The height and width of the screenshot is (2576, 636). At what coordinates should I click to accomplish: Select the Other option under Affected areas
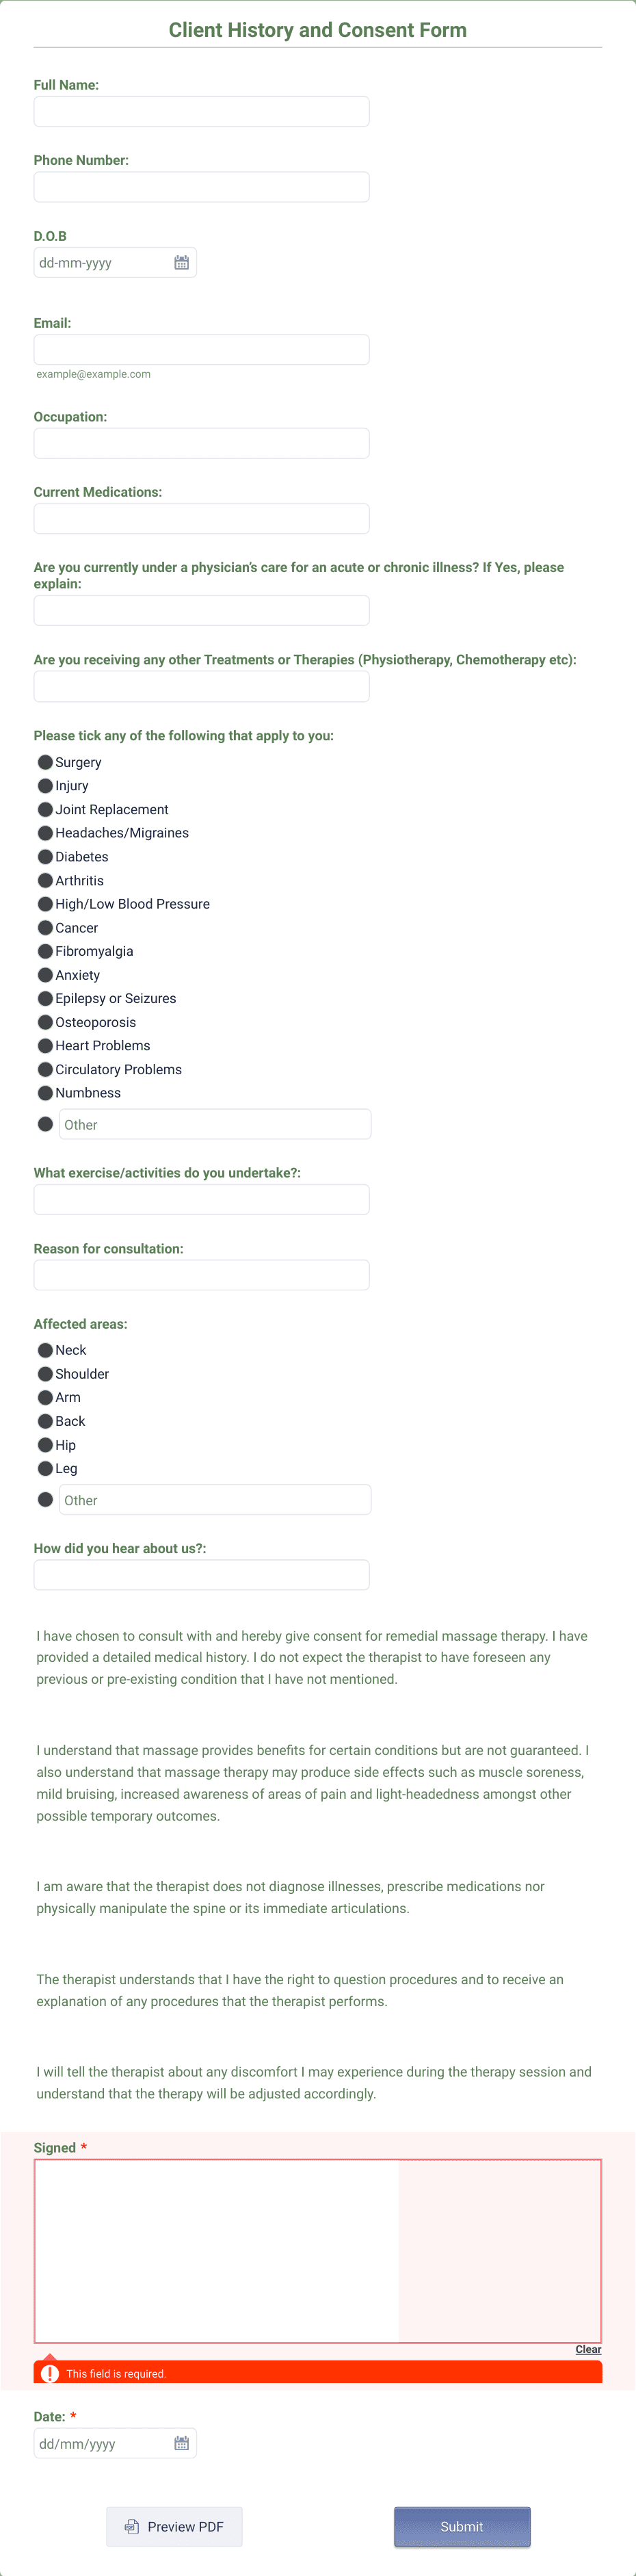point(45,1498)
